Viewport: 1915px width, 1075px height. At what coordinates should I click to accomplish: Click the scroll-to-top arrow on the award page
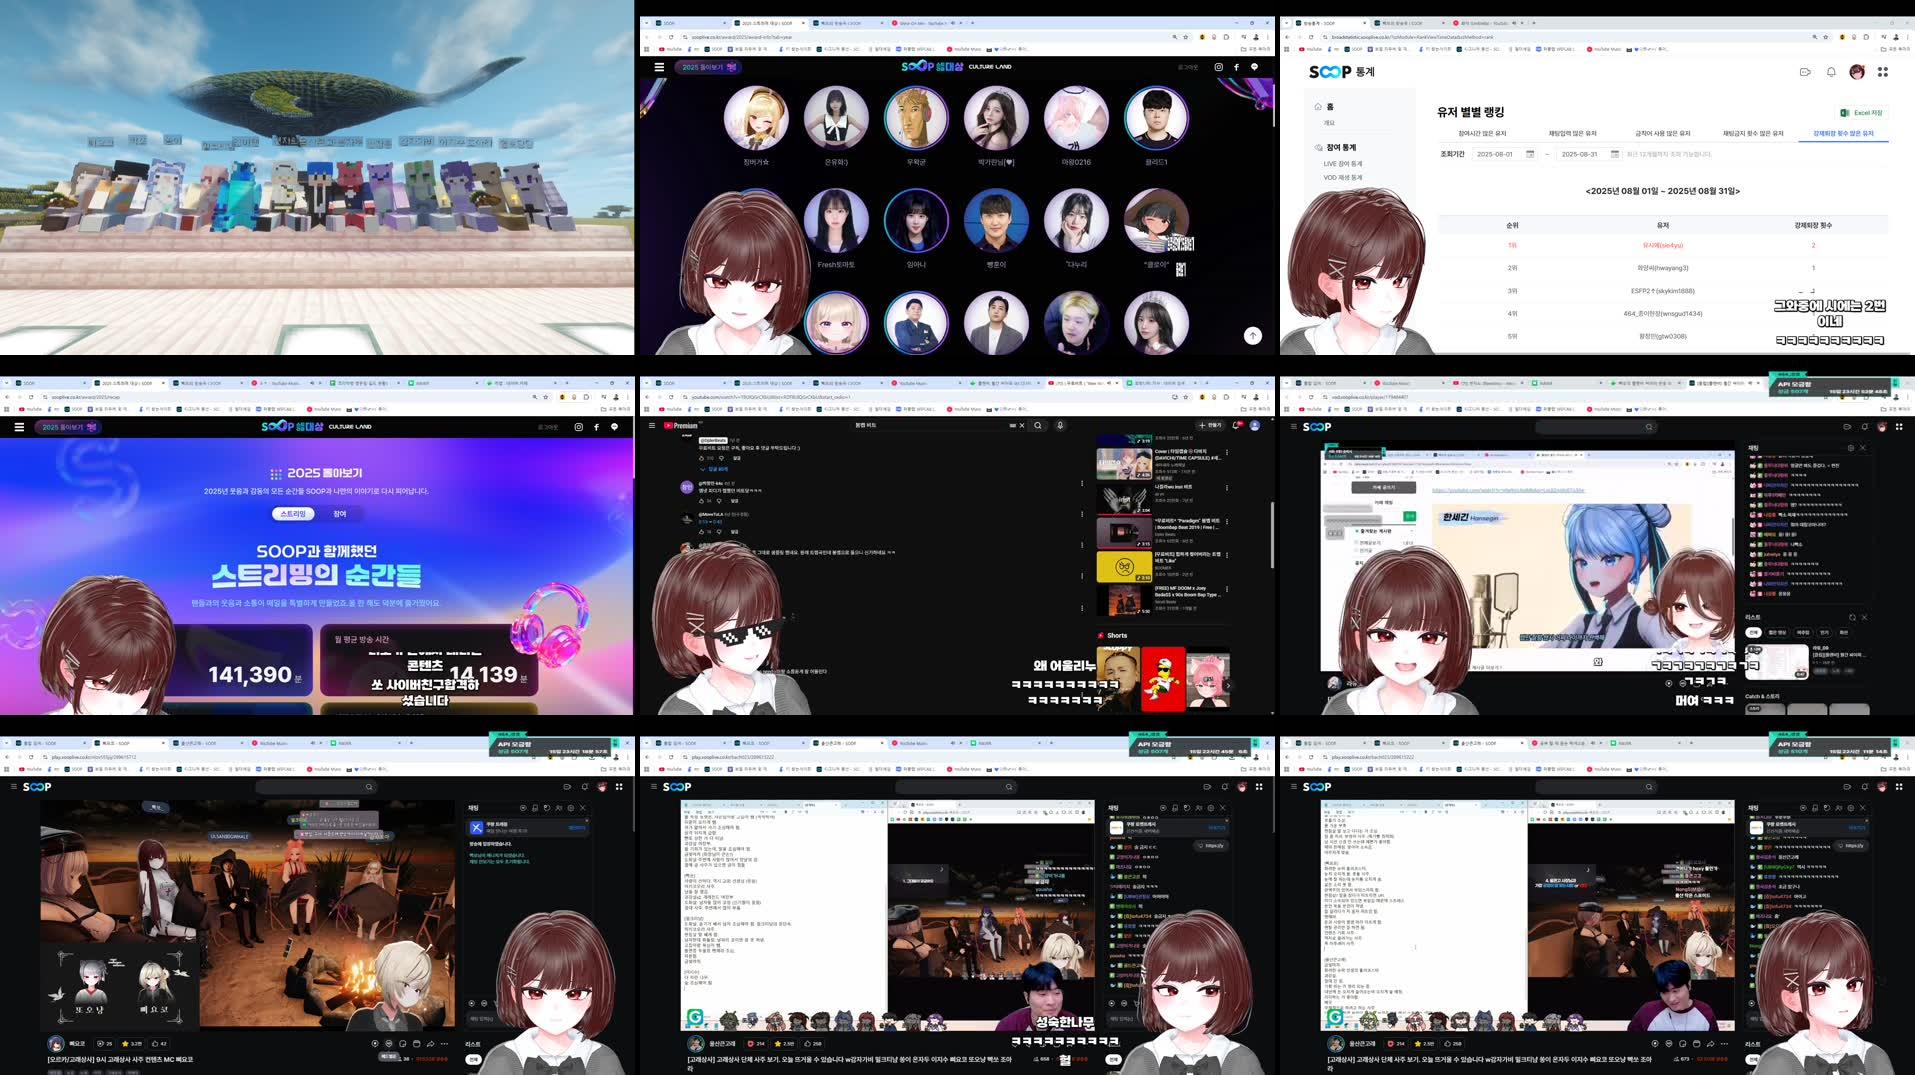point(1253,334)
